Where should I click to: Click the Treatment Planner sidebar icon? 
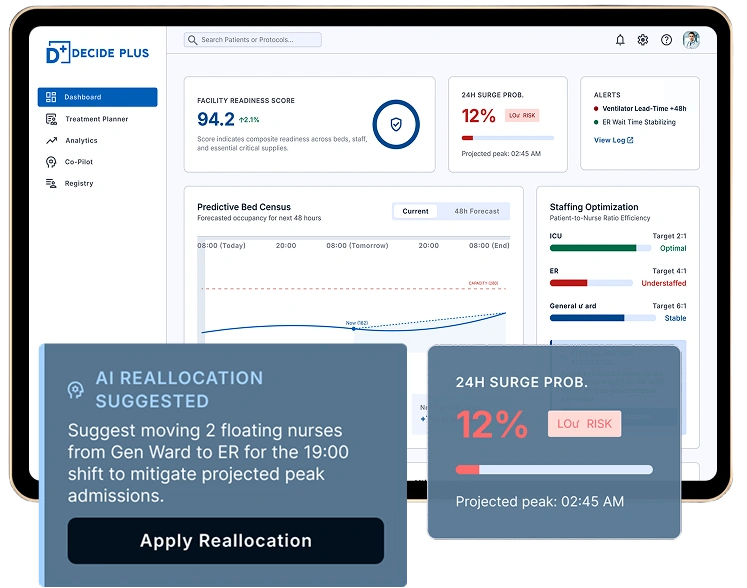point(51,119)
